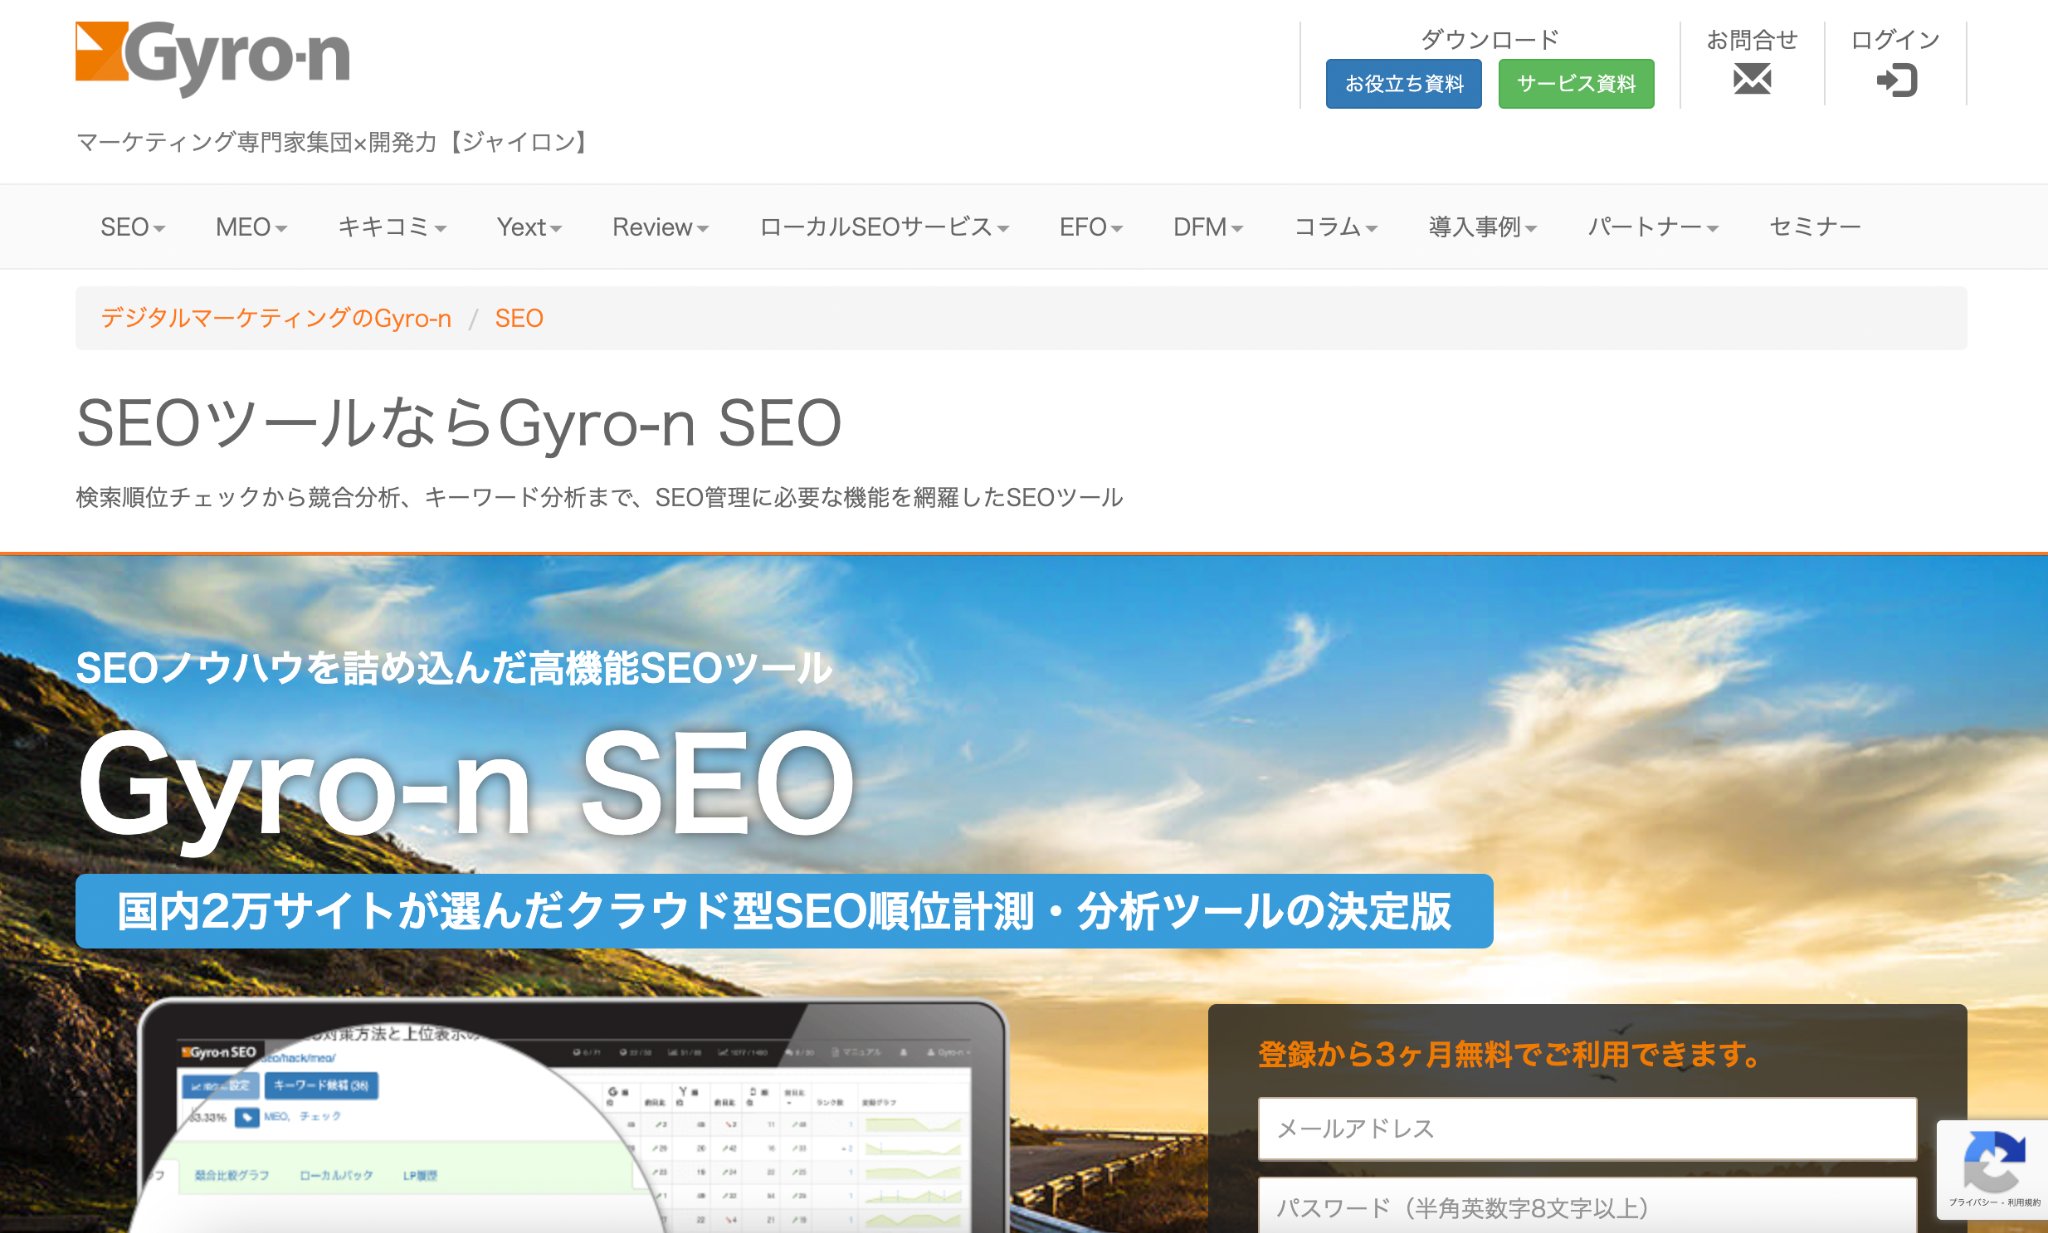Click the Gyro-n logo
The height and width of the screenshot is (1233, 2048).
pos(213,57)
